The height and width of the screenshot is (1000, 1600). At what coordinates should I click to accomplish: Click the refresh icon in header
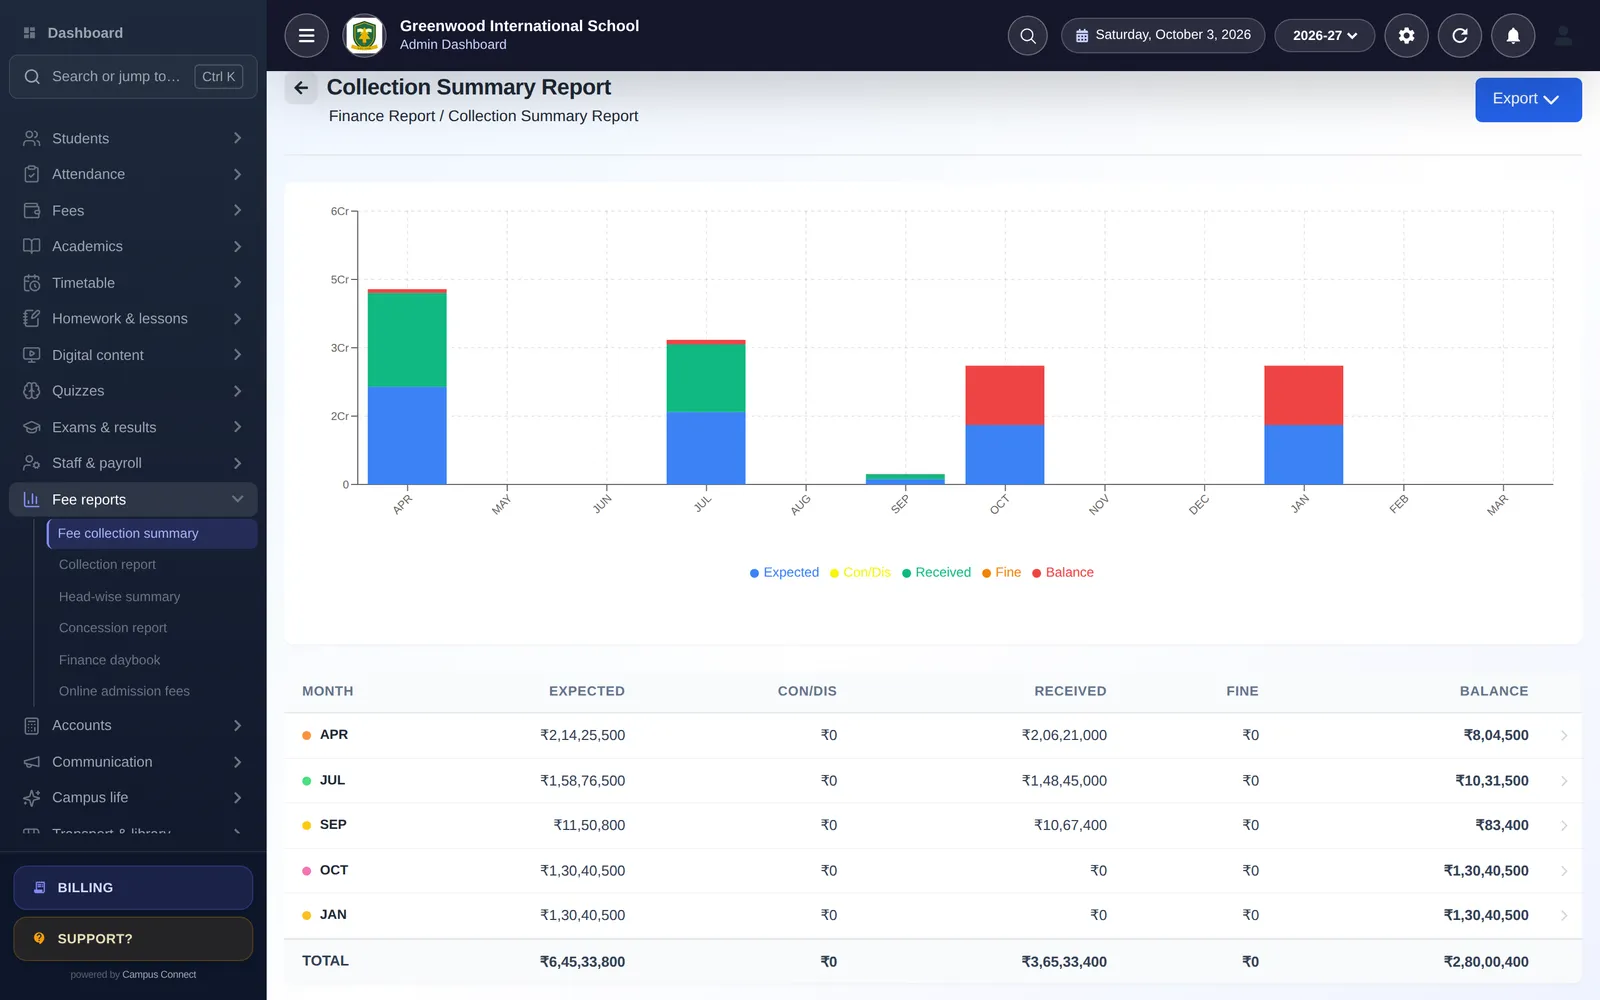tap(1459, 36)
